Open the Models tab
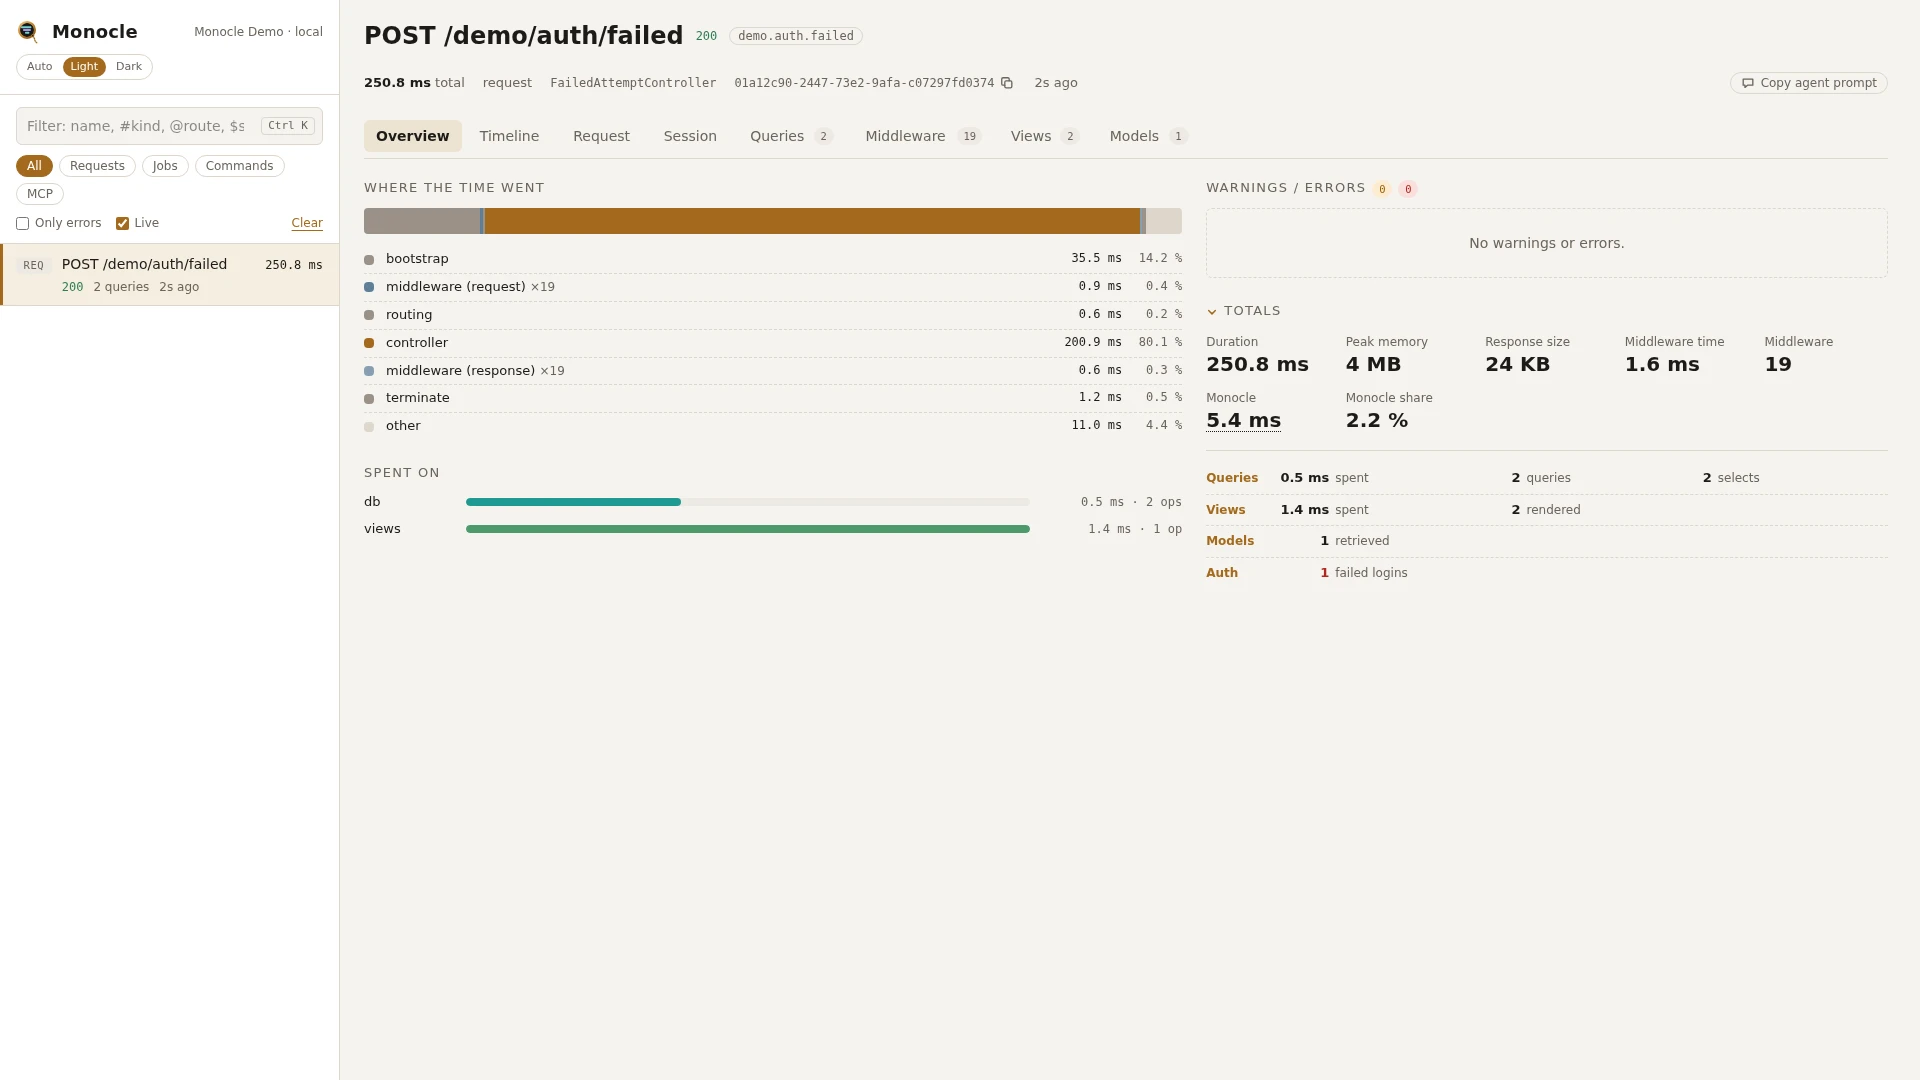 tap(1148, 136)
